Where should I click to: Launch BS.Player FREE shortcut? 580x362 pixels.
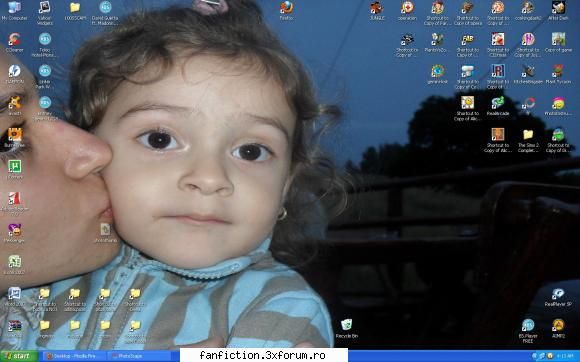(528, 331)
